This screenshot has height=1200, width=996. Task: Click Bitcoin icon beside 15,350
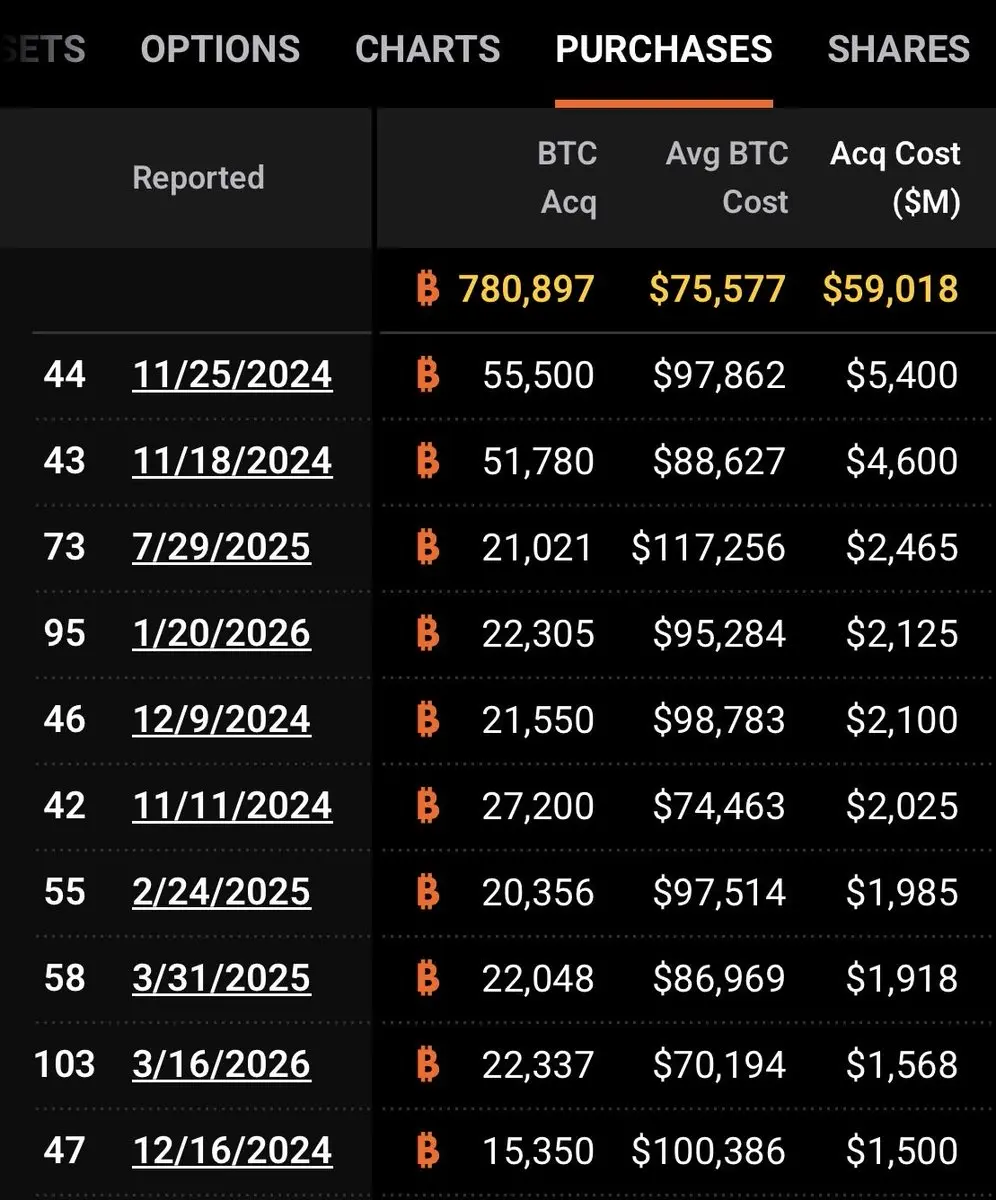427,1150
